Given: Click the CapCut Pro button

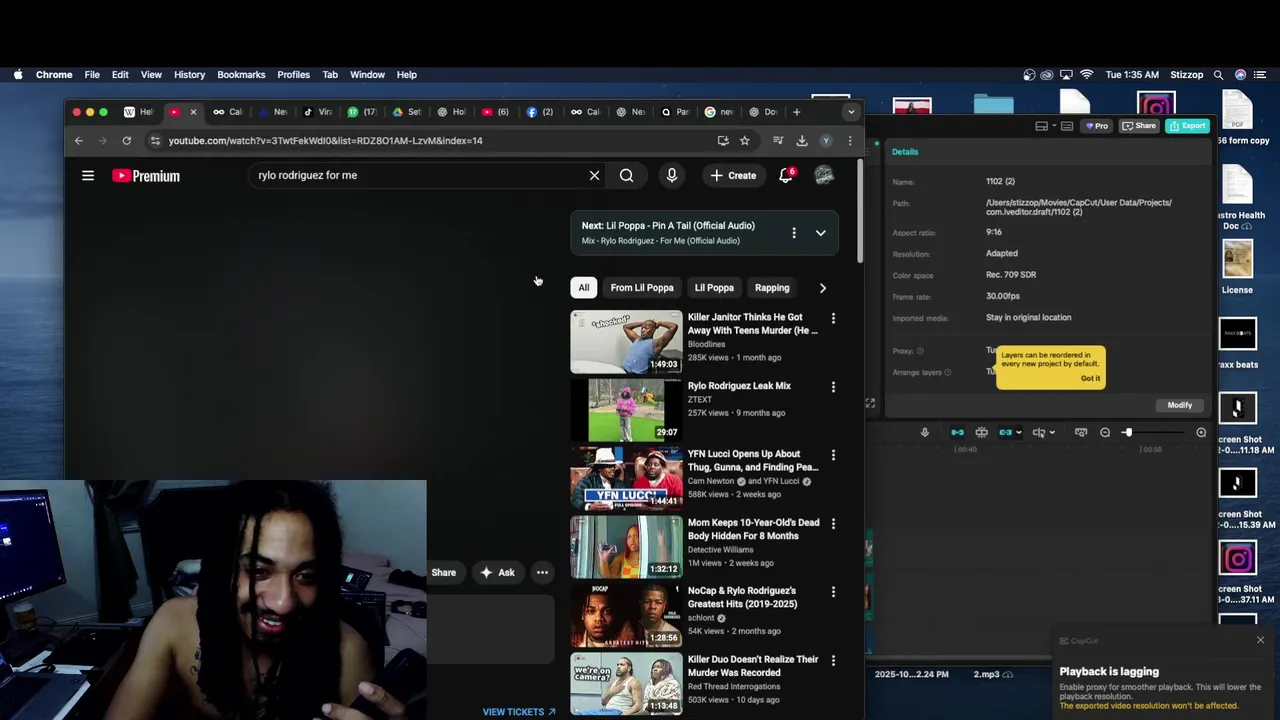Looking at the screenshot, I should (x=1098, y=126).
